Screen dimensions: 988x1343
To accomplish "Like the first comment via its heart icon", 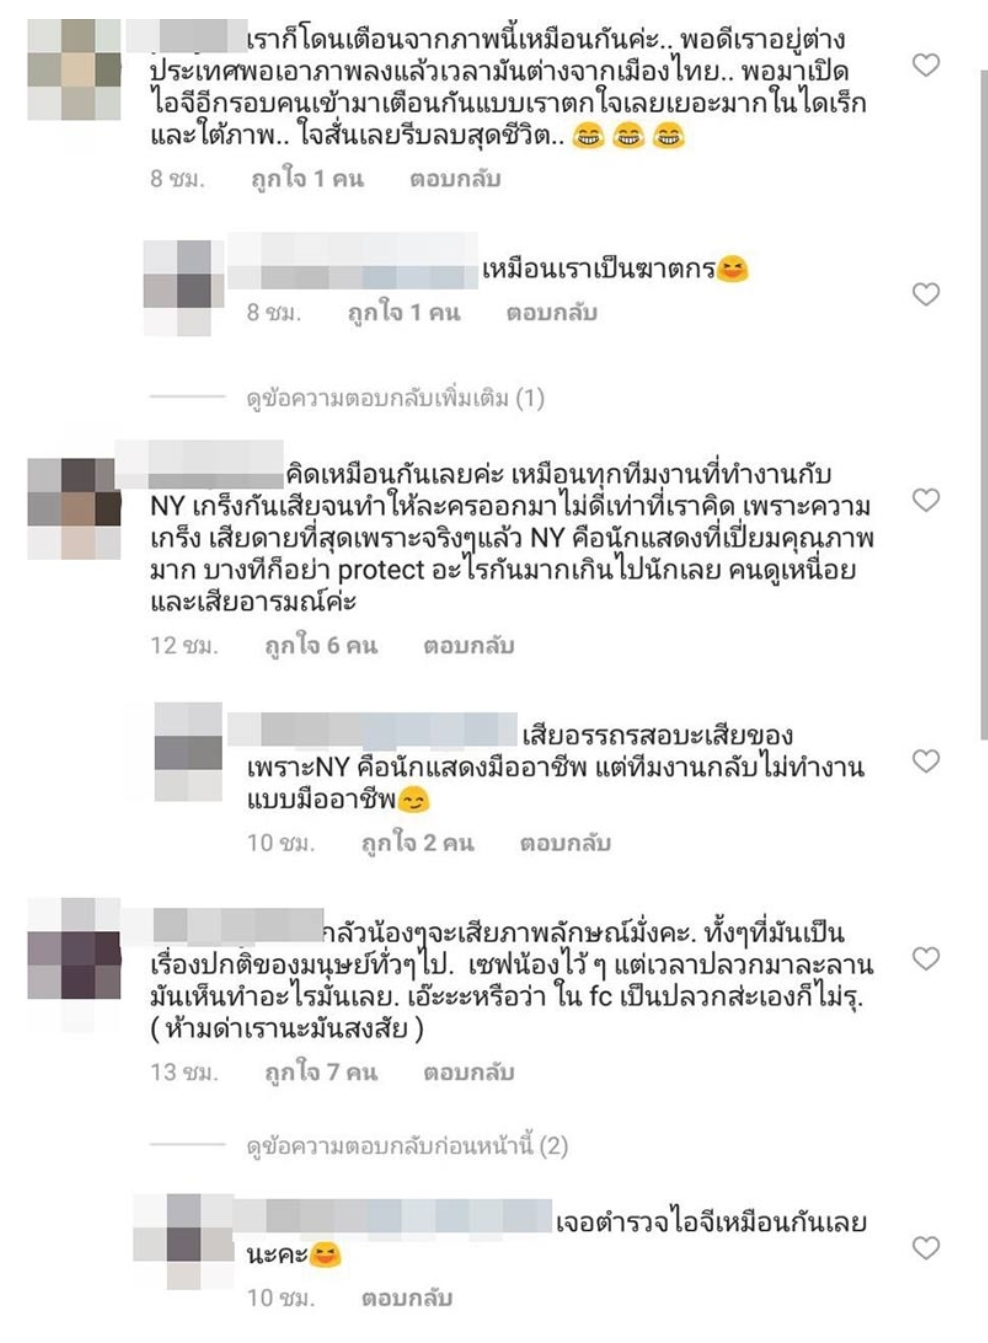I will (x=926, y=65).
